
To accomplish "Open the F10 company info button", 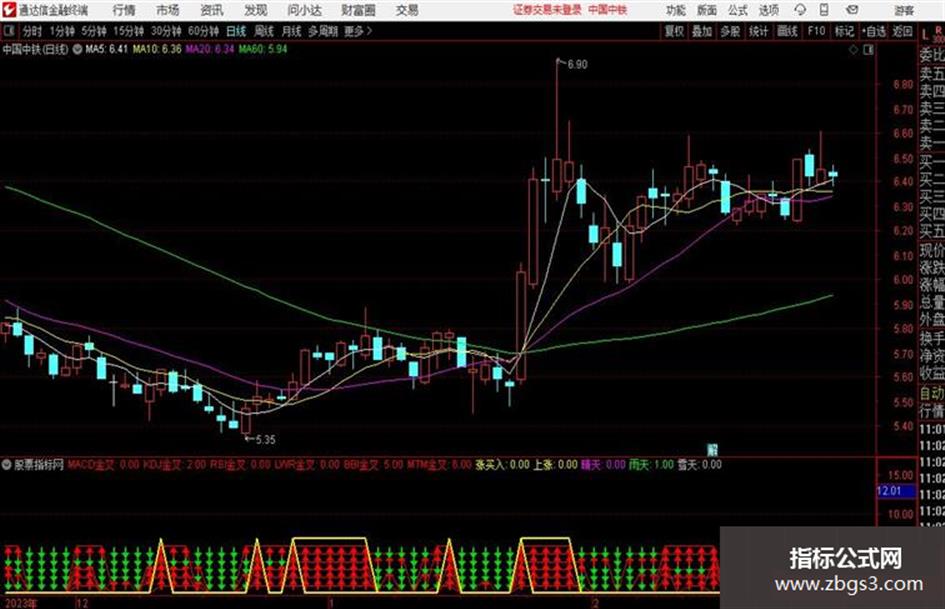I will pos(816,31).
